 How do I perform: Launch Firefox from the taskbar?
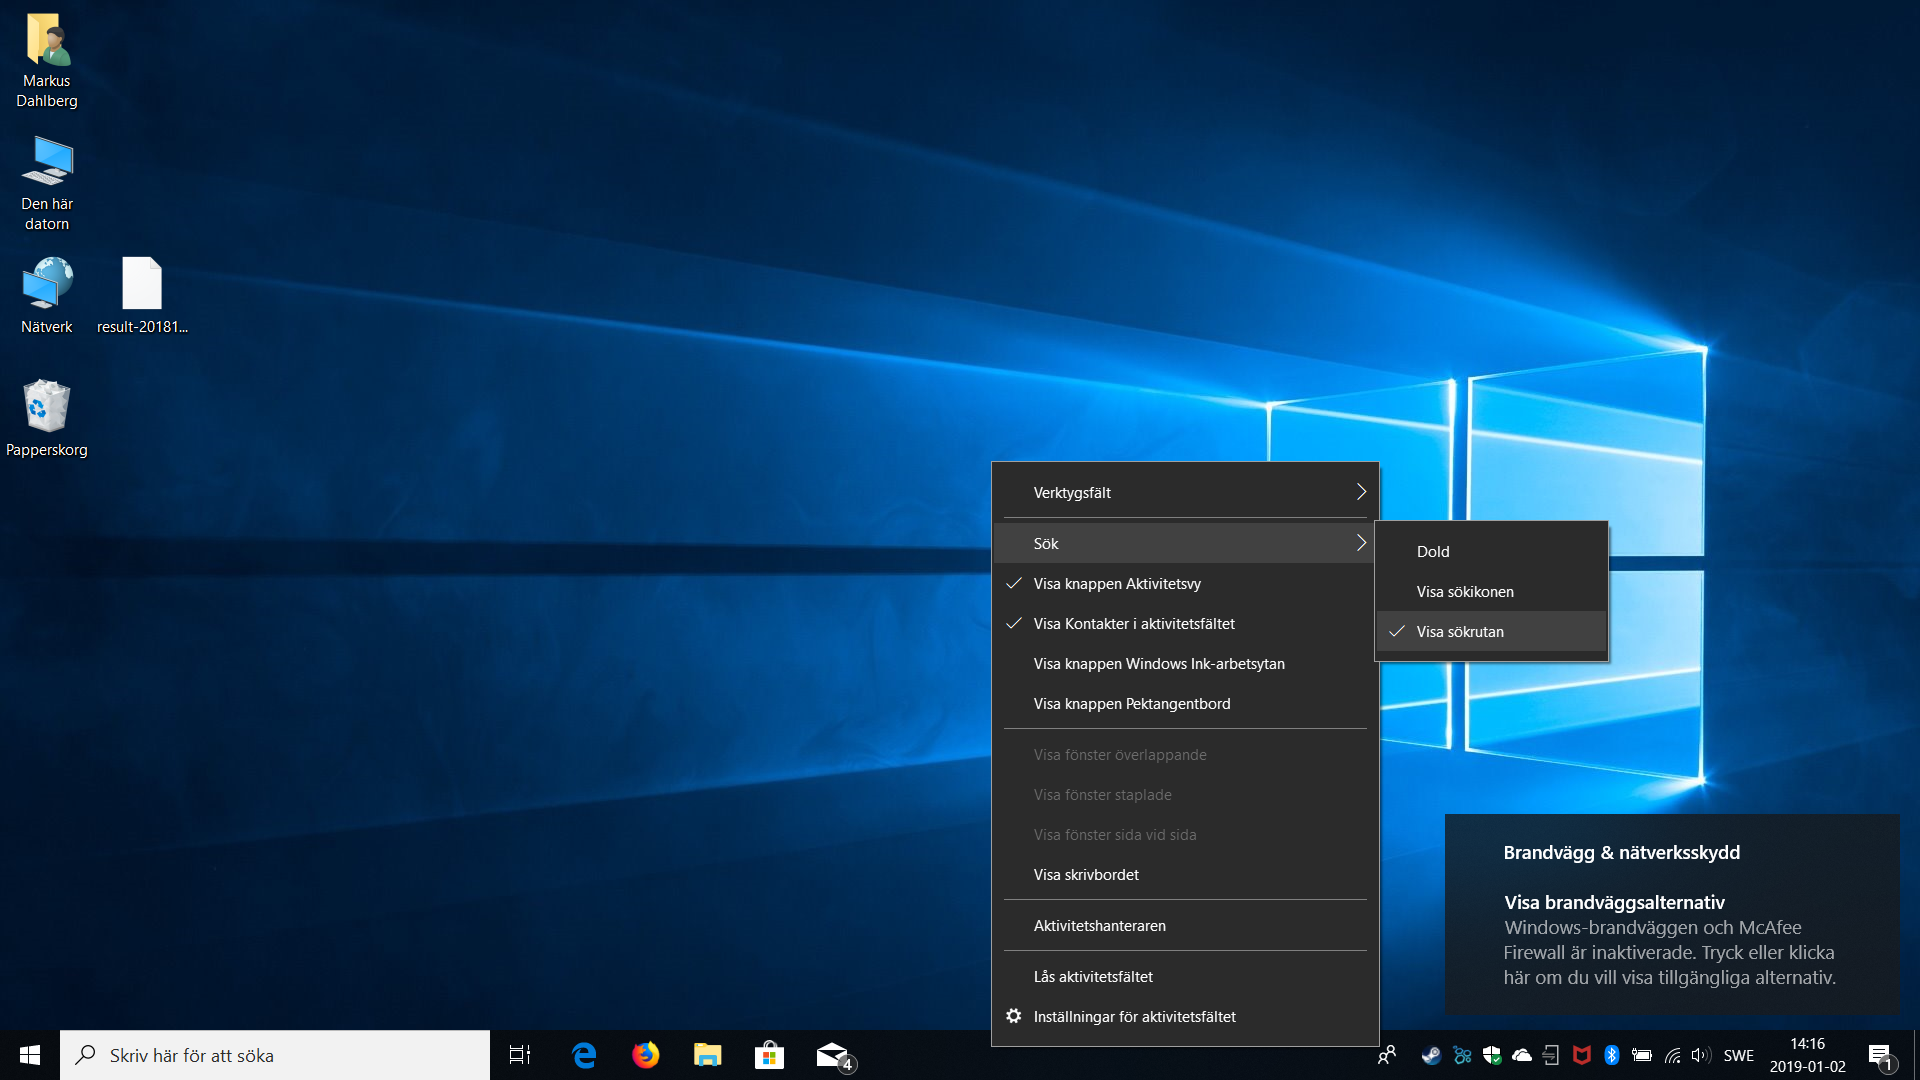coord(645,1054)
